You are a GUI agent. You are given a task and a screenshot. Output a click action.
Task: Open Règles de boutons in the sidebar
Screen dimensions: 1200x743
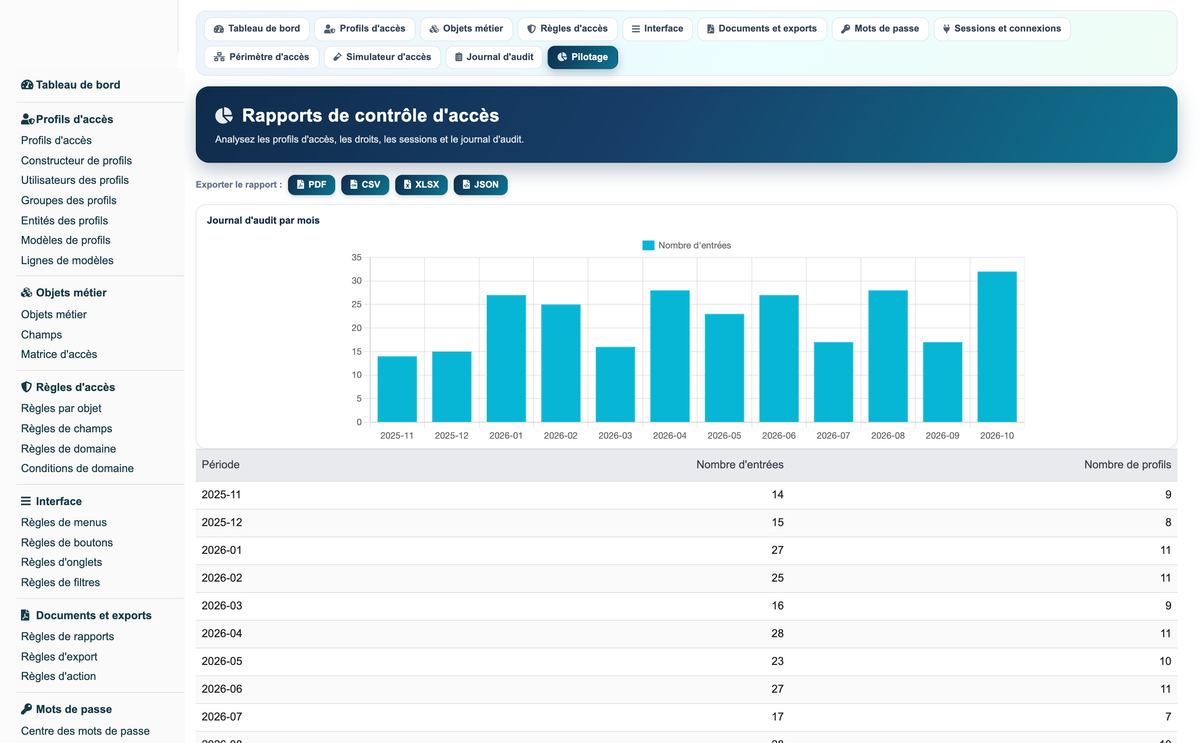click(x=67, y=543)
